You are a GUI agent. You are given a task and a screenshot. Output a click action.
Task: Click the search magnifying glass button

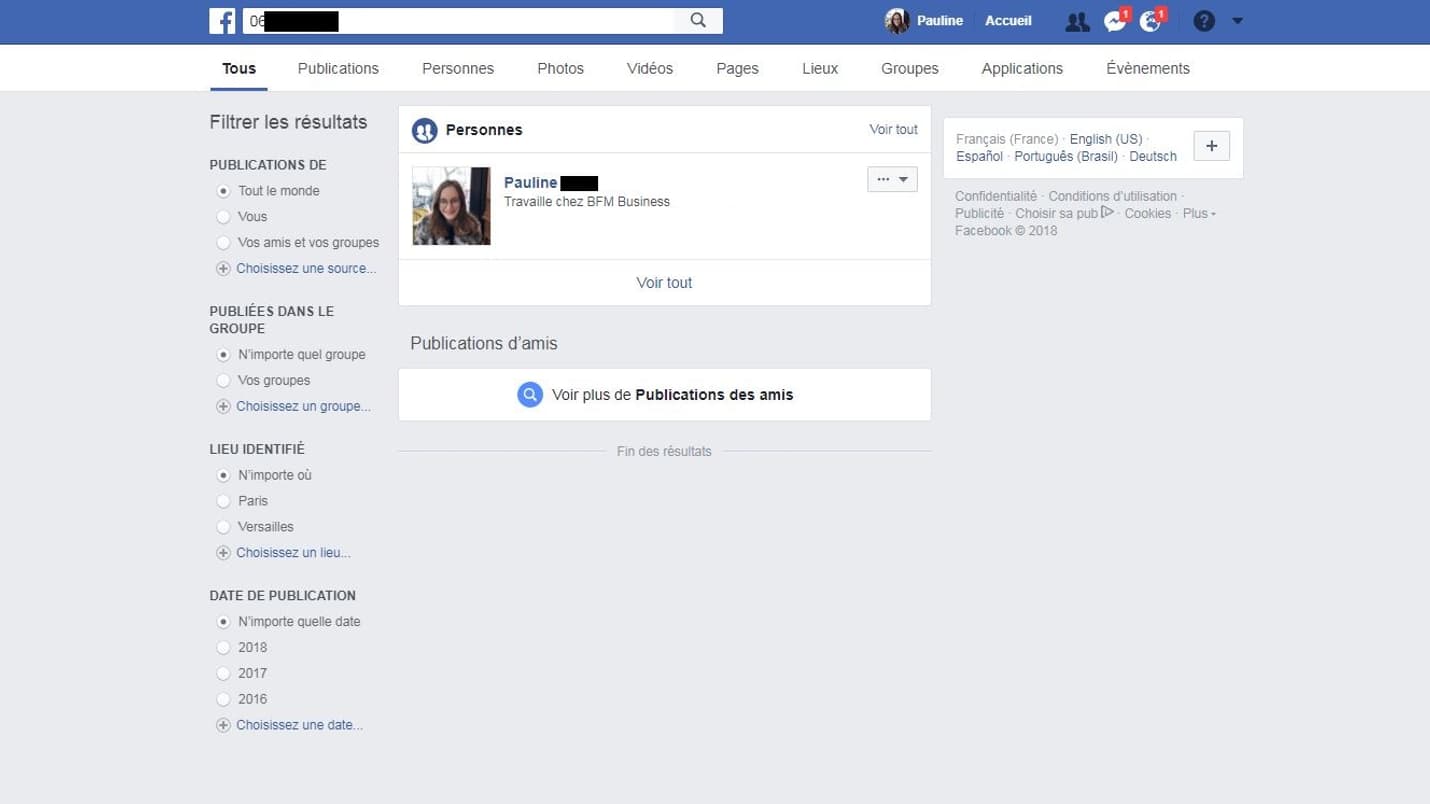(x=698, y=21)
